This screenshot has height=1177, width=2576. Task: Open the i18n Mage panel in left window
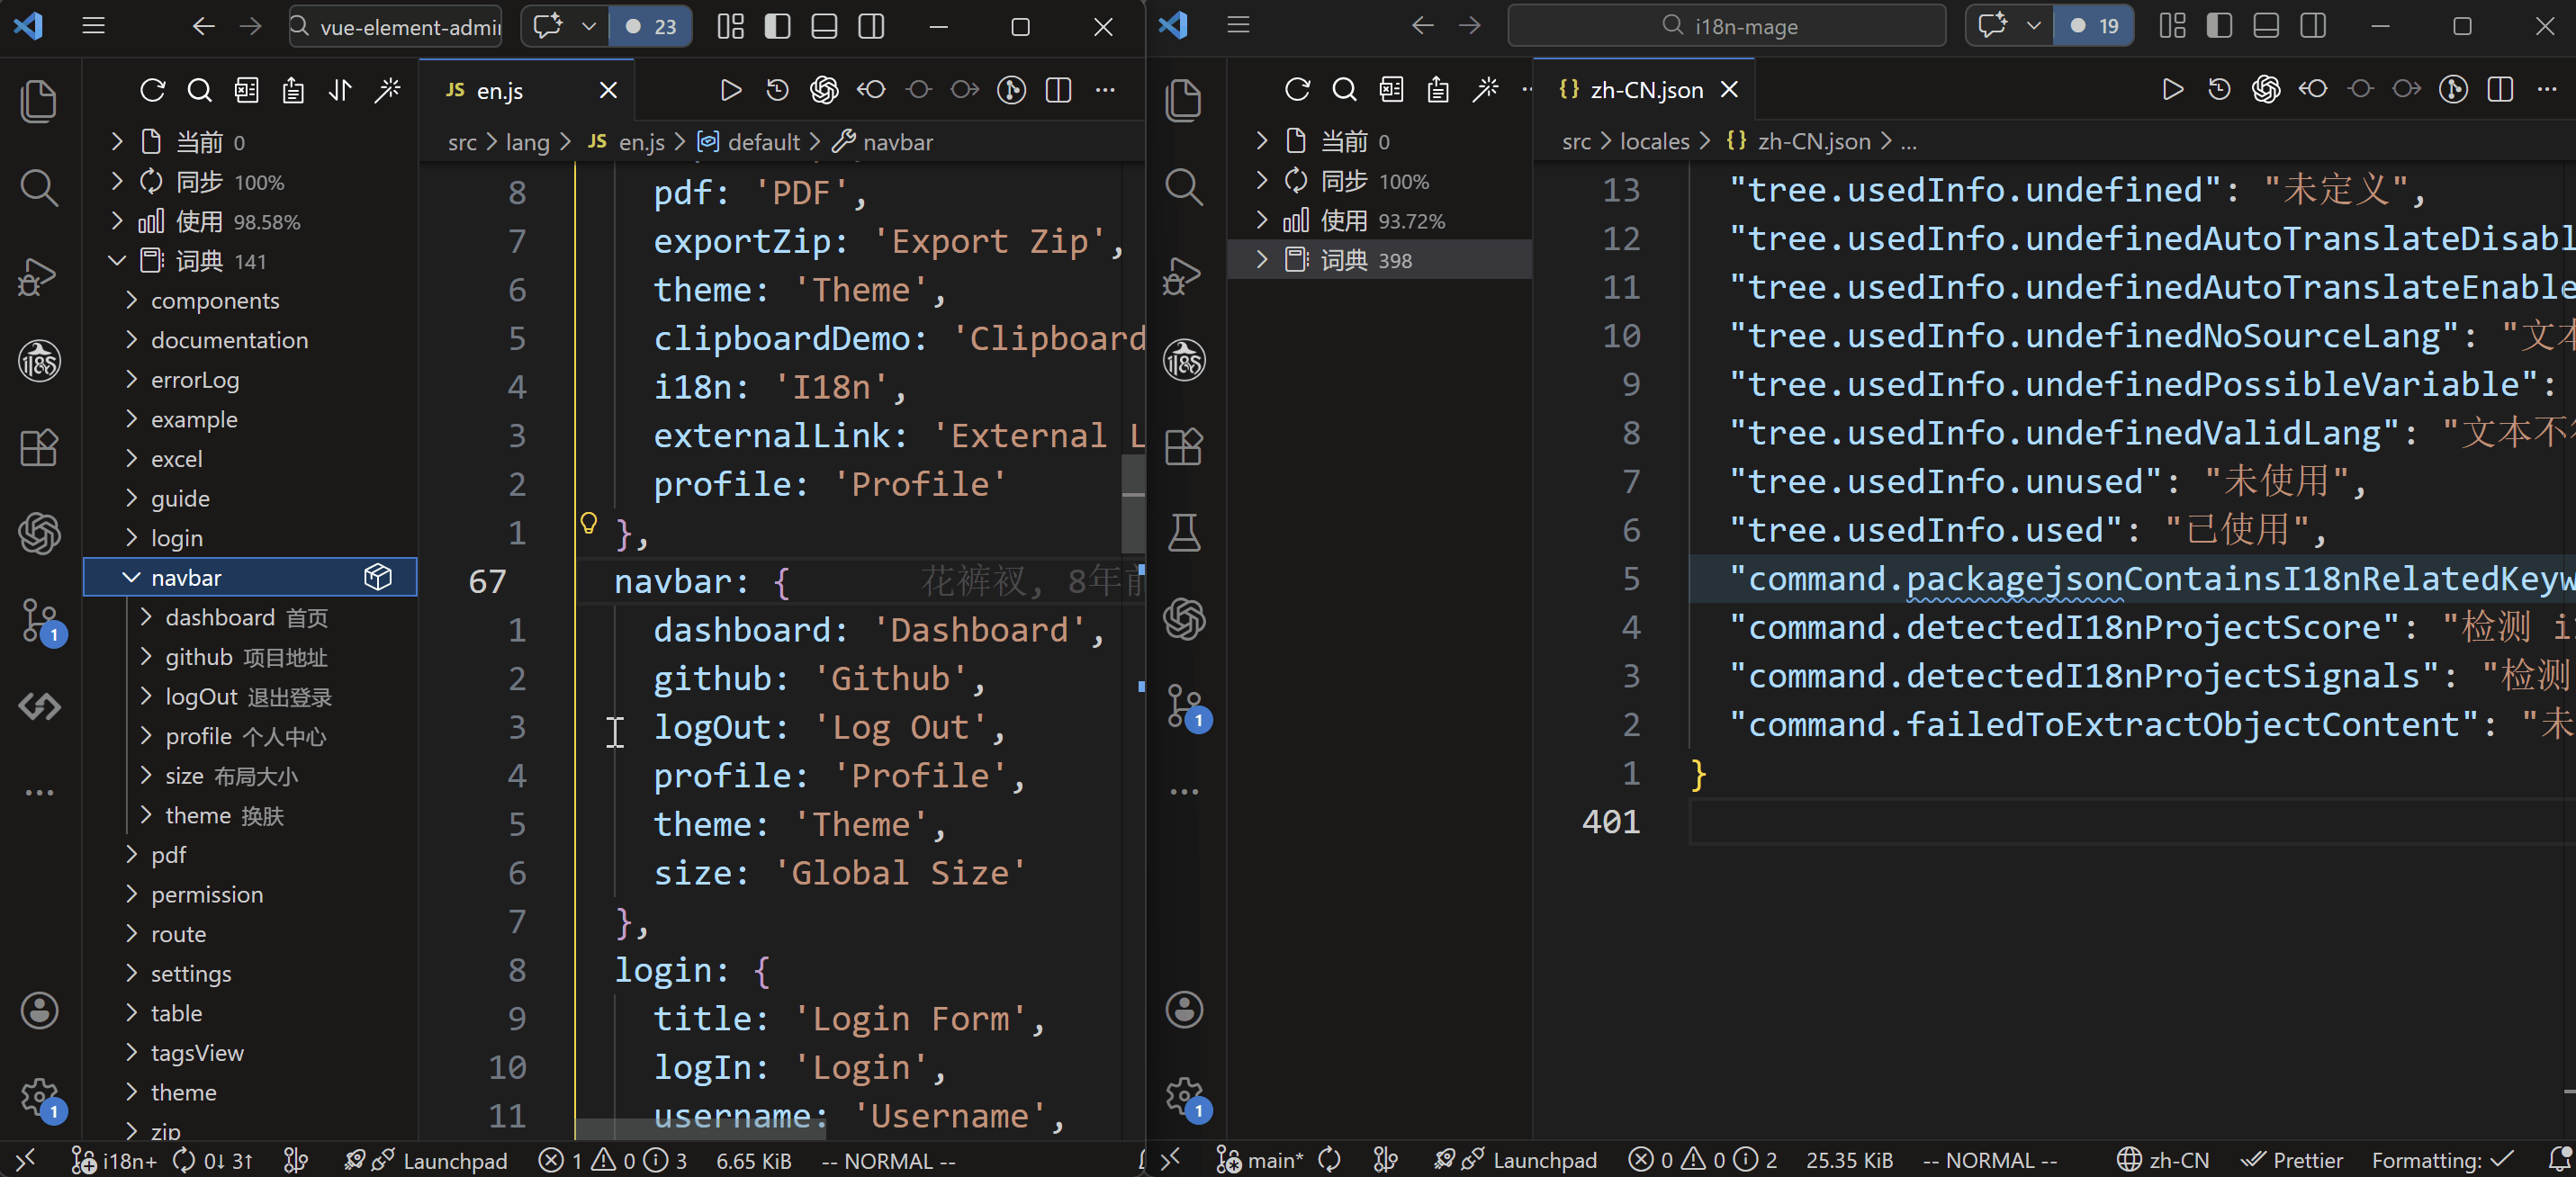39,360
